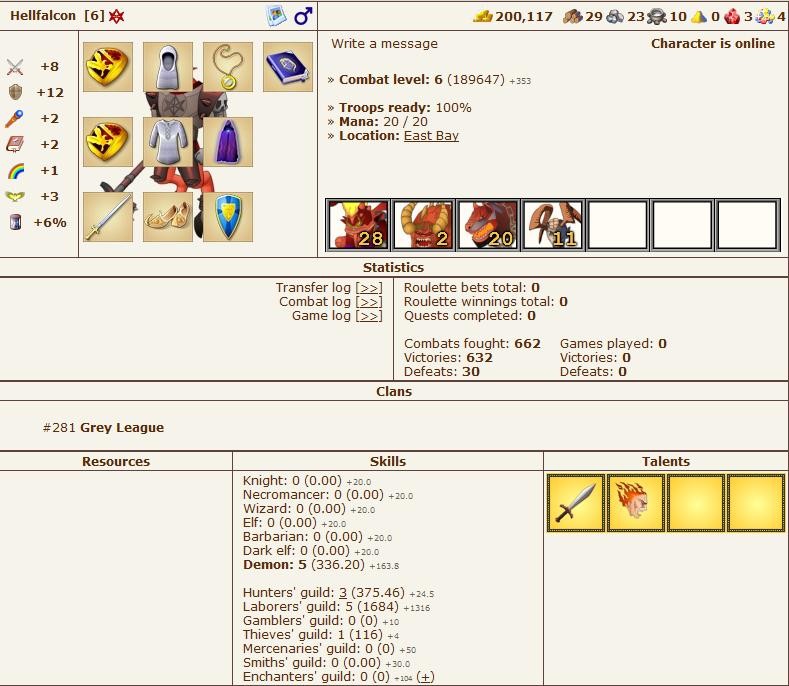Click the hooded helmet equipment slot

pyautogui.click(x=168, y=67)
